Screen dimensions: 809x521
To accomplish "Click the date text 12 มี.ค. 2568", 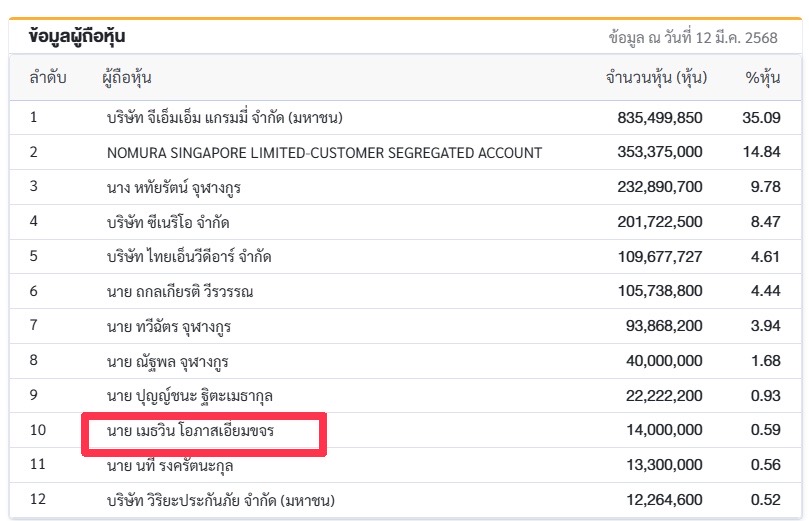I will (736, 38).
